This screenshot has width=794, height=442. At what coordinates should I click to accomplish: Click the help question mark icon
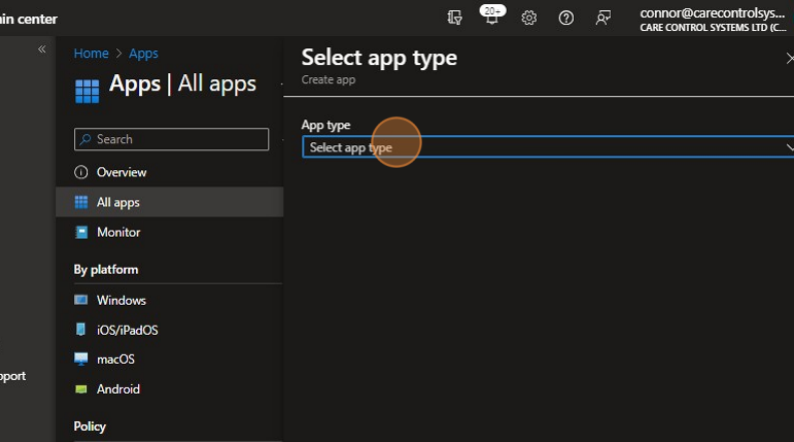566,18
